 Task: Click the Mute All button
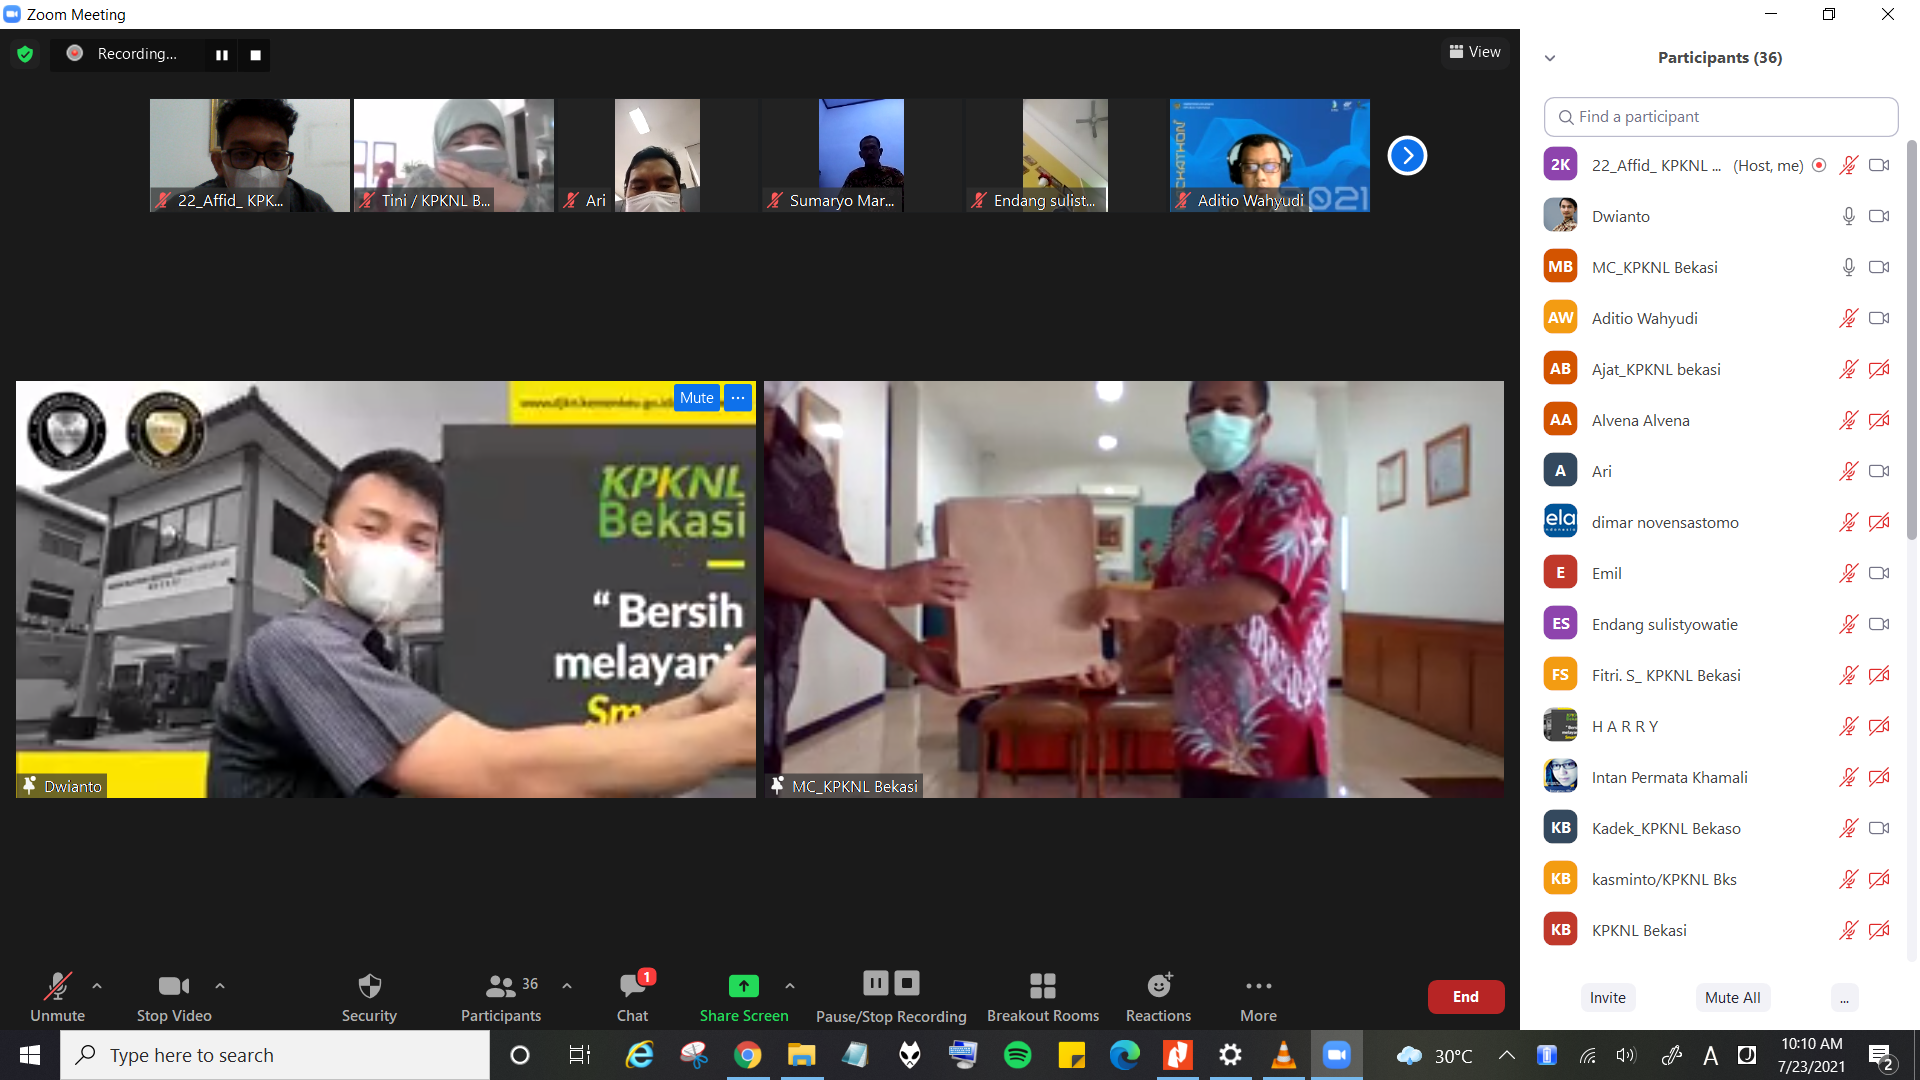[1732, 997]
